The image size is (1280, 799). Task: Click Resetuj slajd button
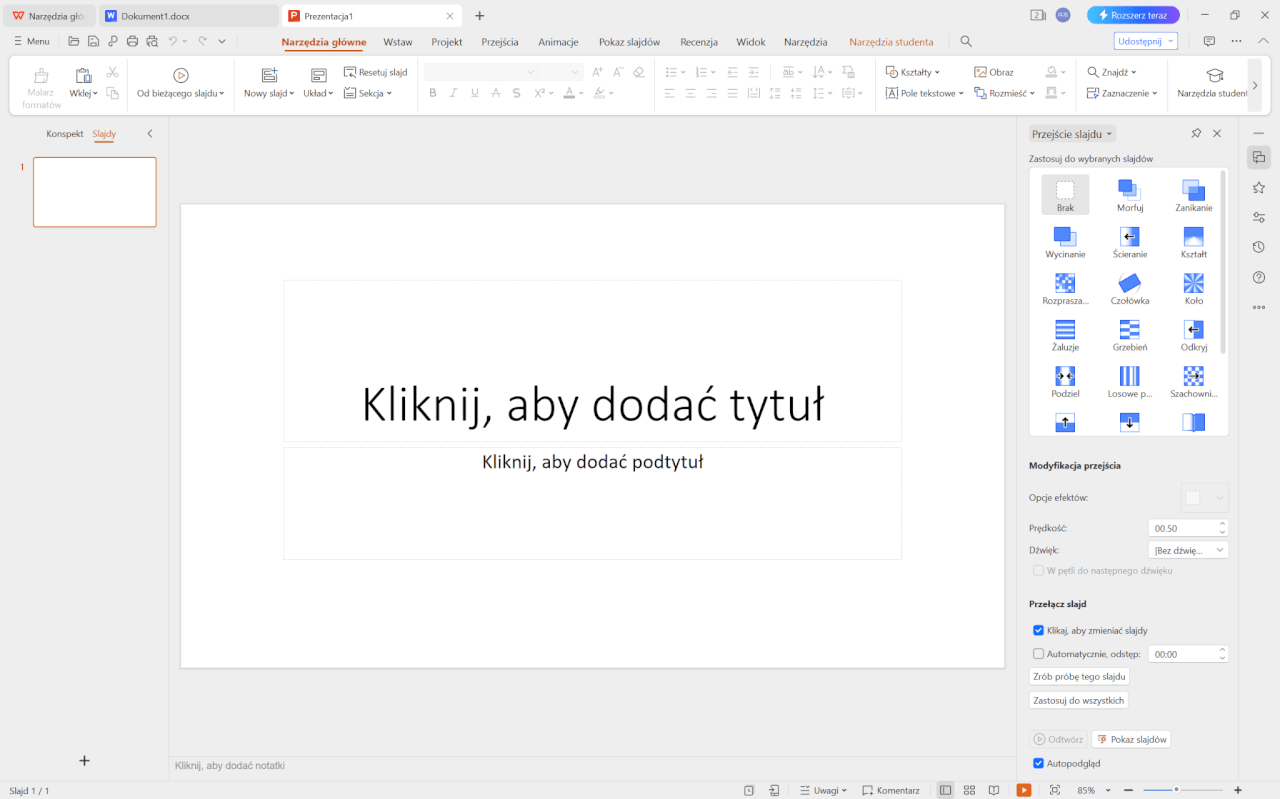tap(376, 72)
